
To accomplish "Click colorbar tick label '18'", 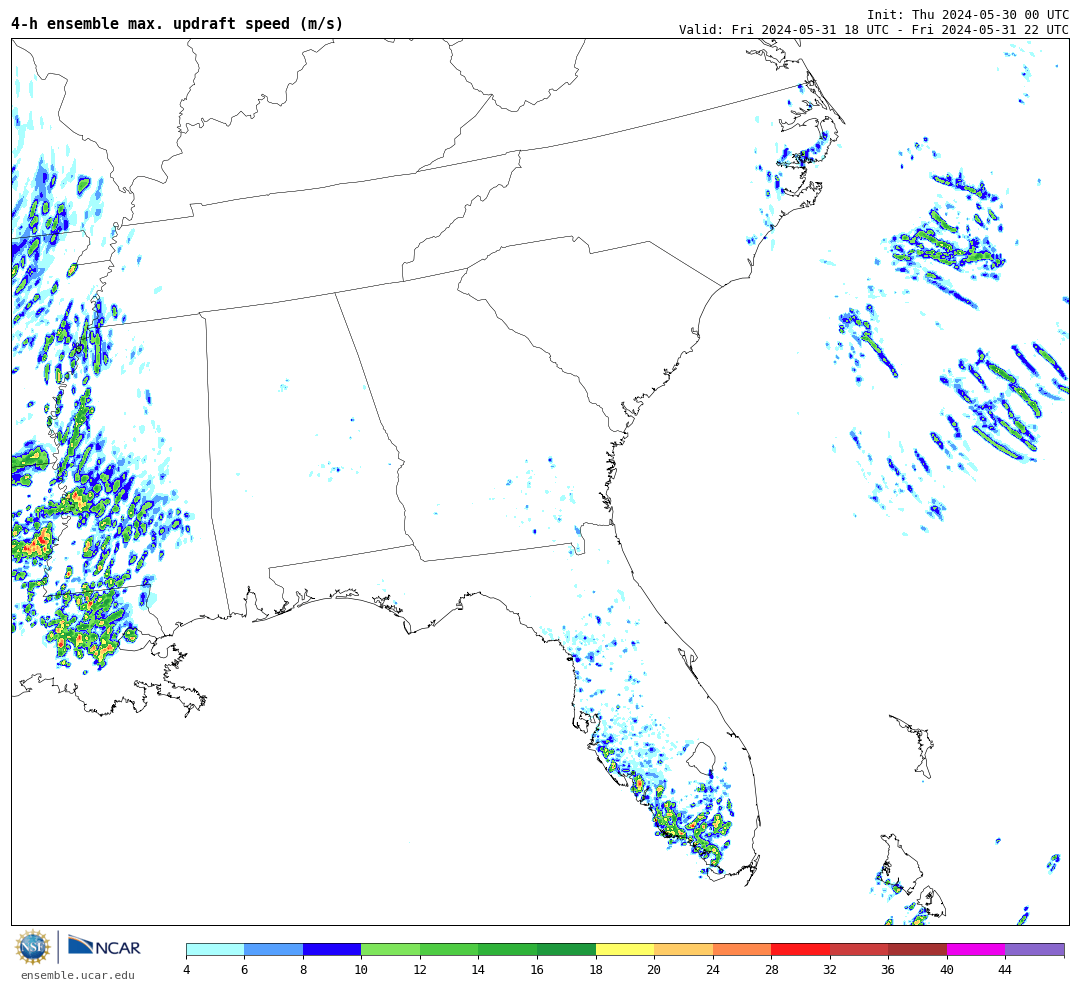I will pyautogui.click(x=596, y=970).
